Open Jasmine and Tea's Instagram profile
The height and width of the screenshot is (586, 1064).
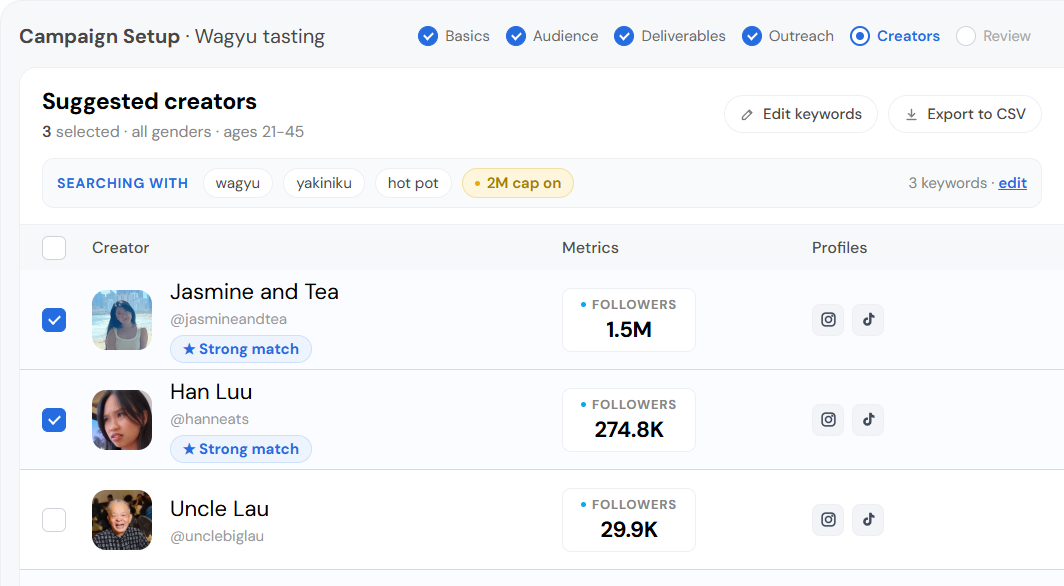828,319
